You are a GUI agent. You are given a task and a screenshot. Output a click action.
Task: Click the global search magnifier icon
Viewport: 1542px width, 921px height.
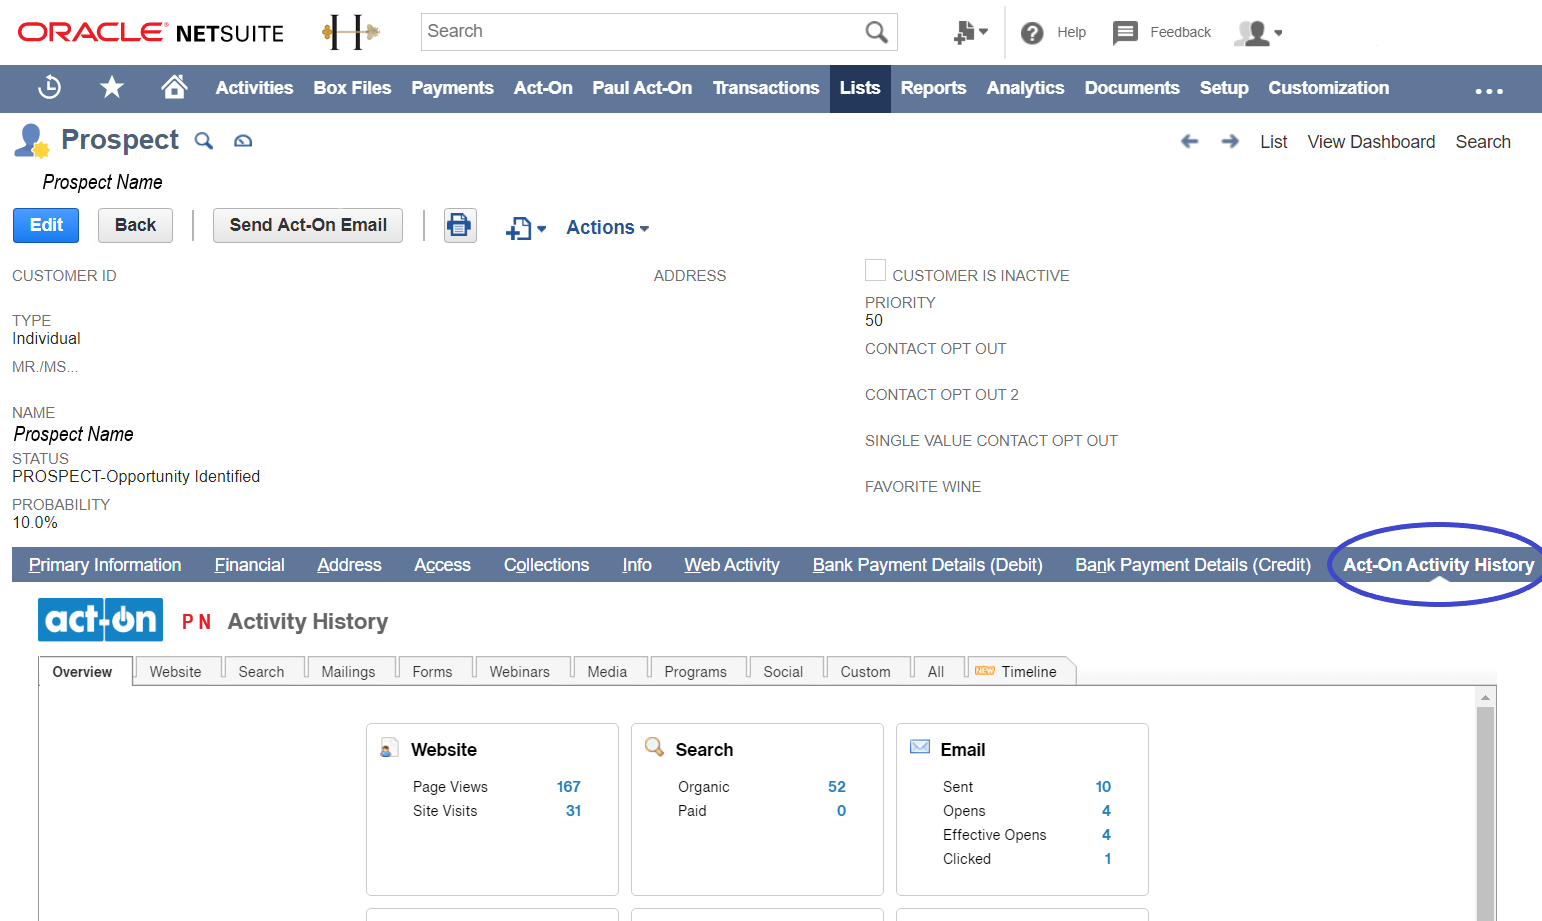876,32
